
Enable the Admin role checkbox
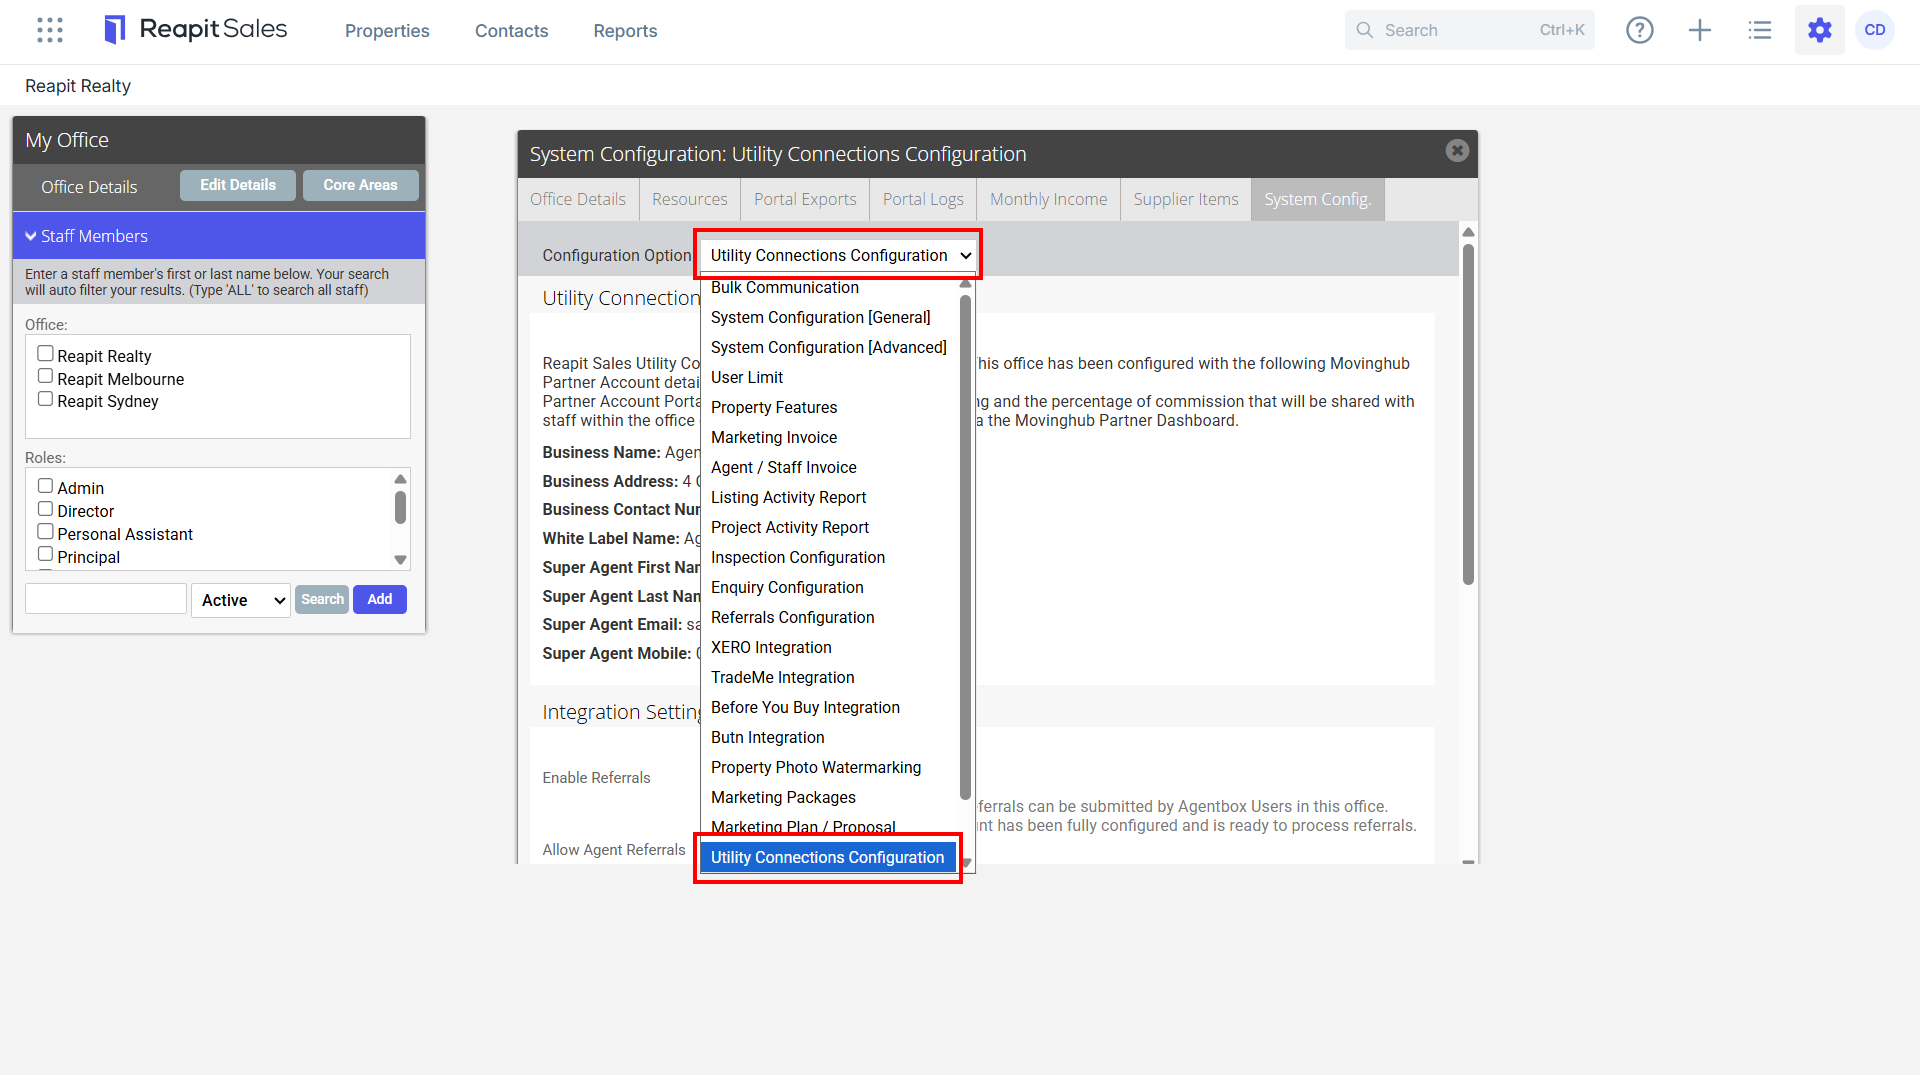click(45, 486)
